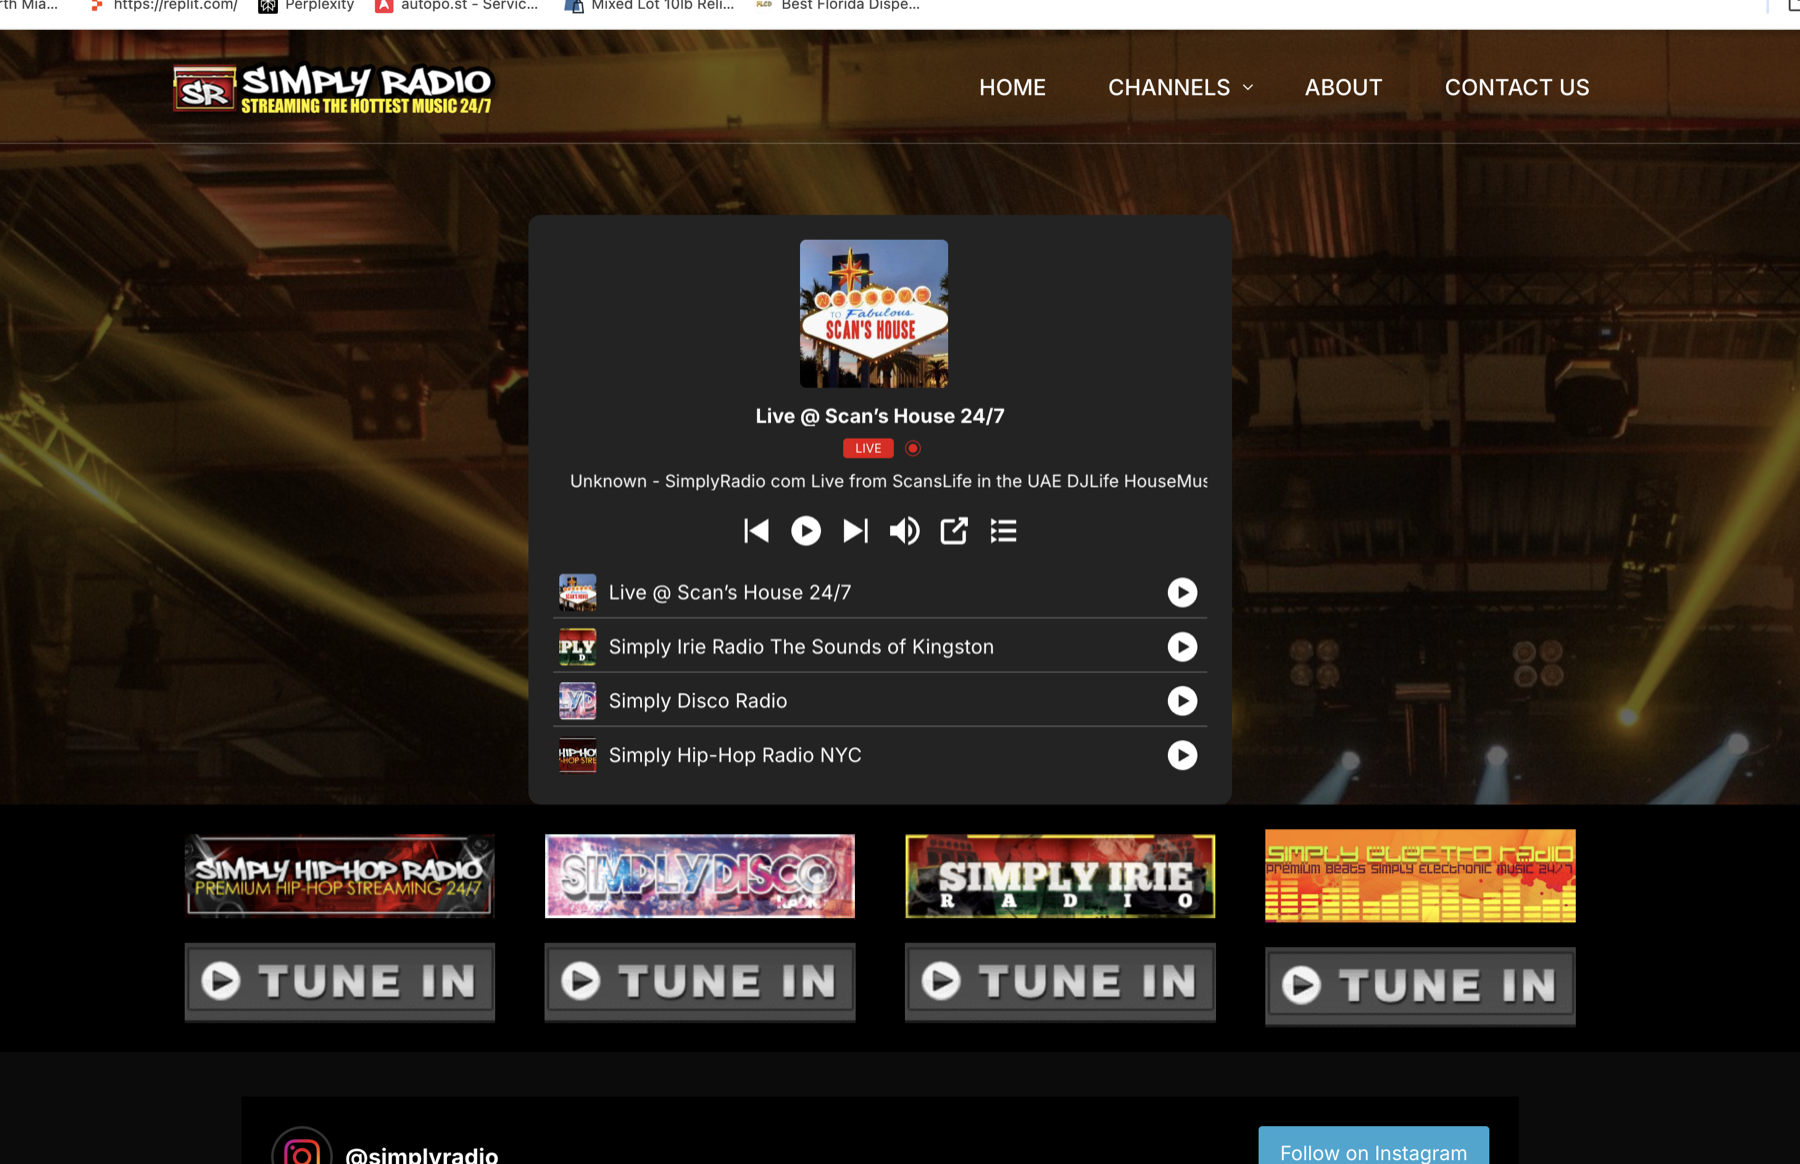
Task: Open Simply Disco banner image
Action: pos(700,876)
